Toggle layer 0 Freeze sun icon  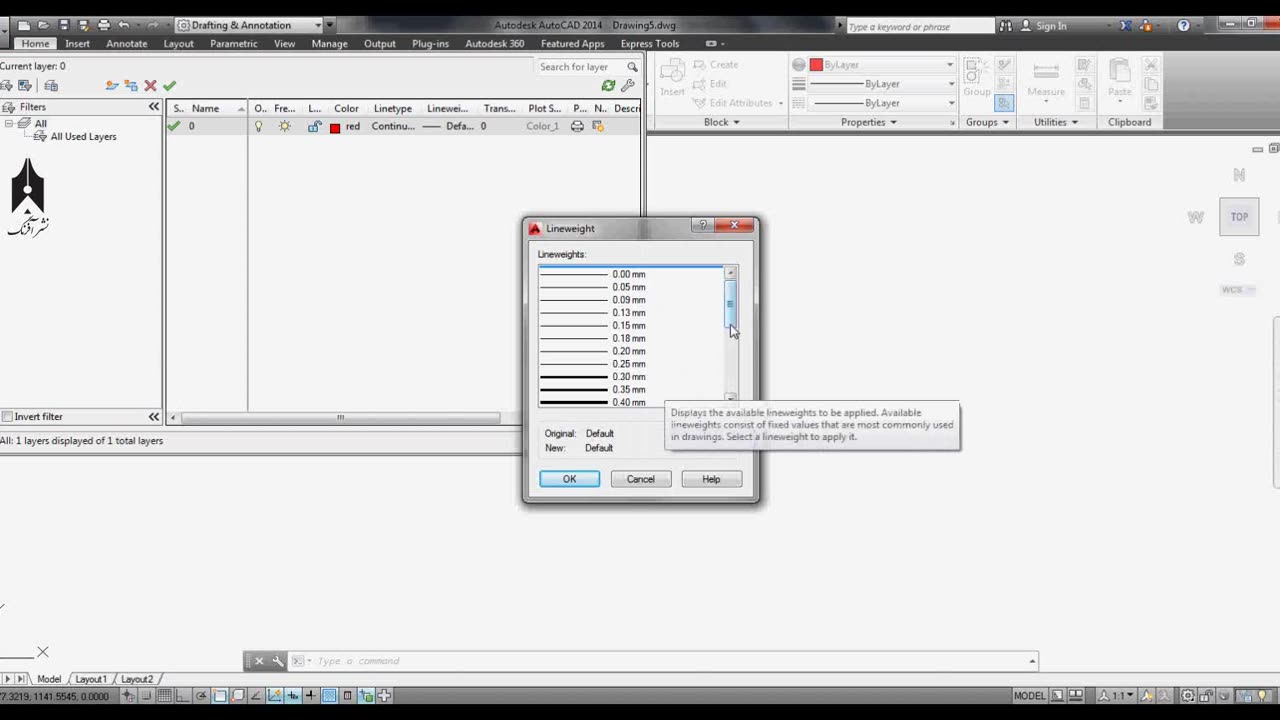coord(285,127)
